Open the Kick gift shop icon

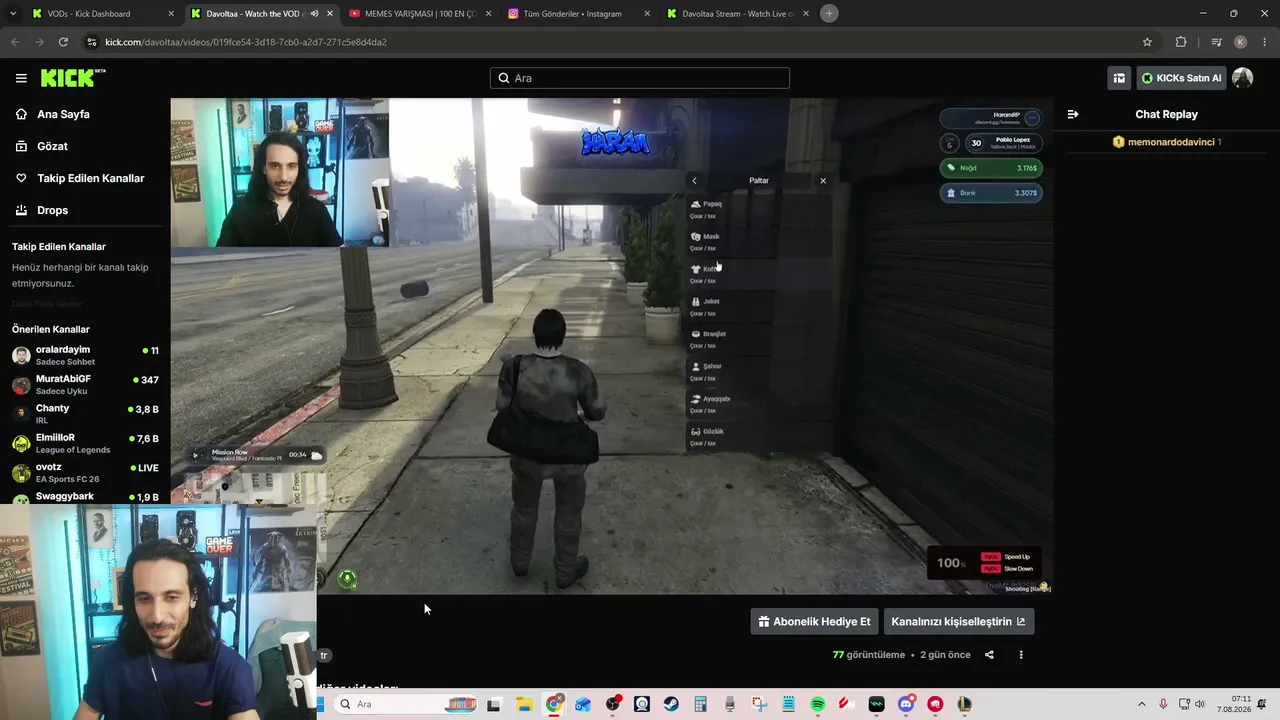pos(1119,78)
